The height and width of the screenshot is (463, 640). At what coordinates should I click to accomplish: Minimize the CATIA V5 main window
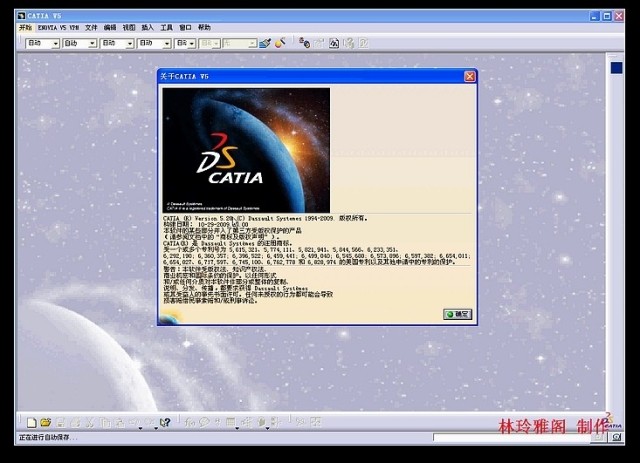coord(595,16)
